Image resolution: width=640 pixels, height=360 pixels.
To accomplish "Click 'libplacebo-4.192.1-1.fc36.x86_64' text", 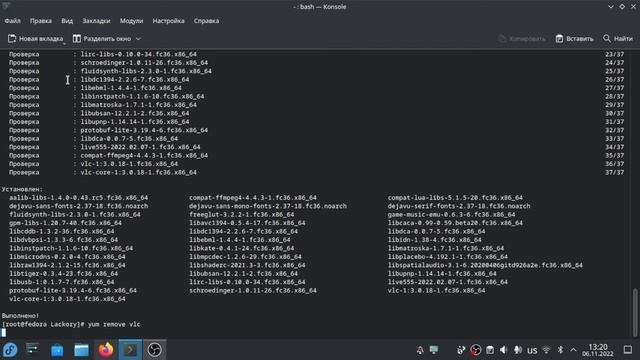I will point(447,257).
